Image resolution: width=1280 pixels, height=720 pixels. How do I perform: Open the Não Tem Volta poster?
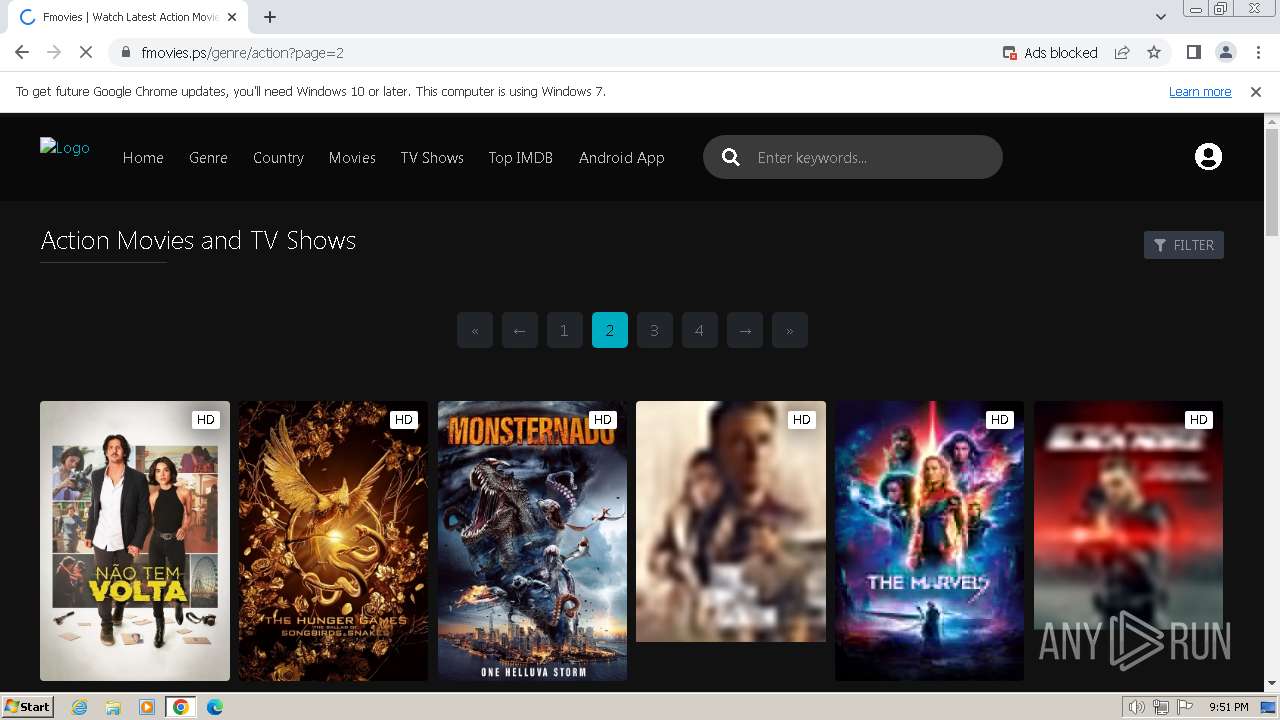pos(135,541)
